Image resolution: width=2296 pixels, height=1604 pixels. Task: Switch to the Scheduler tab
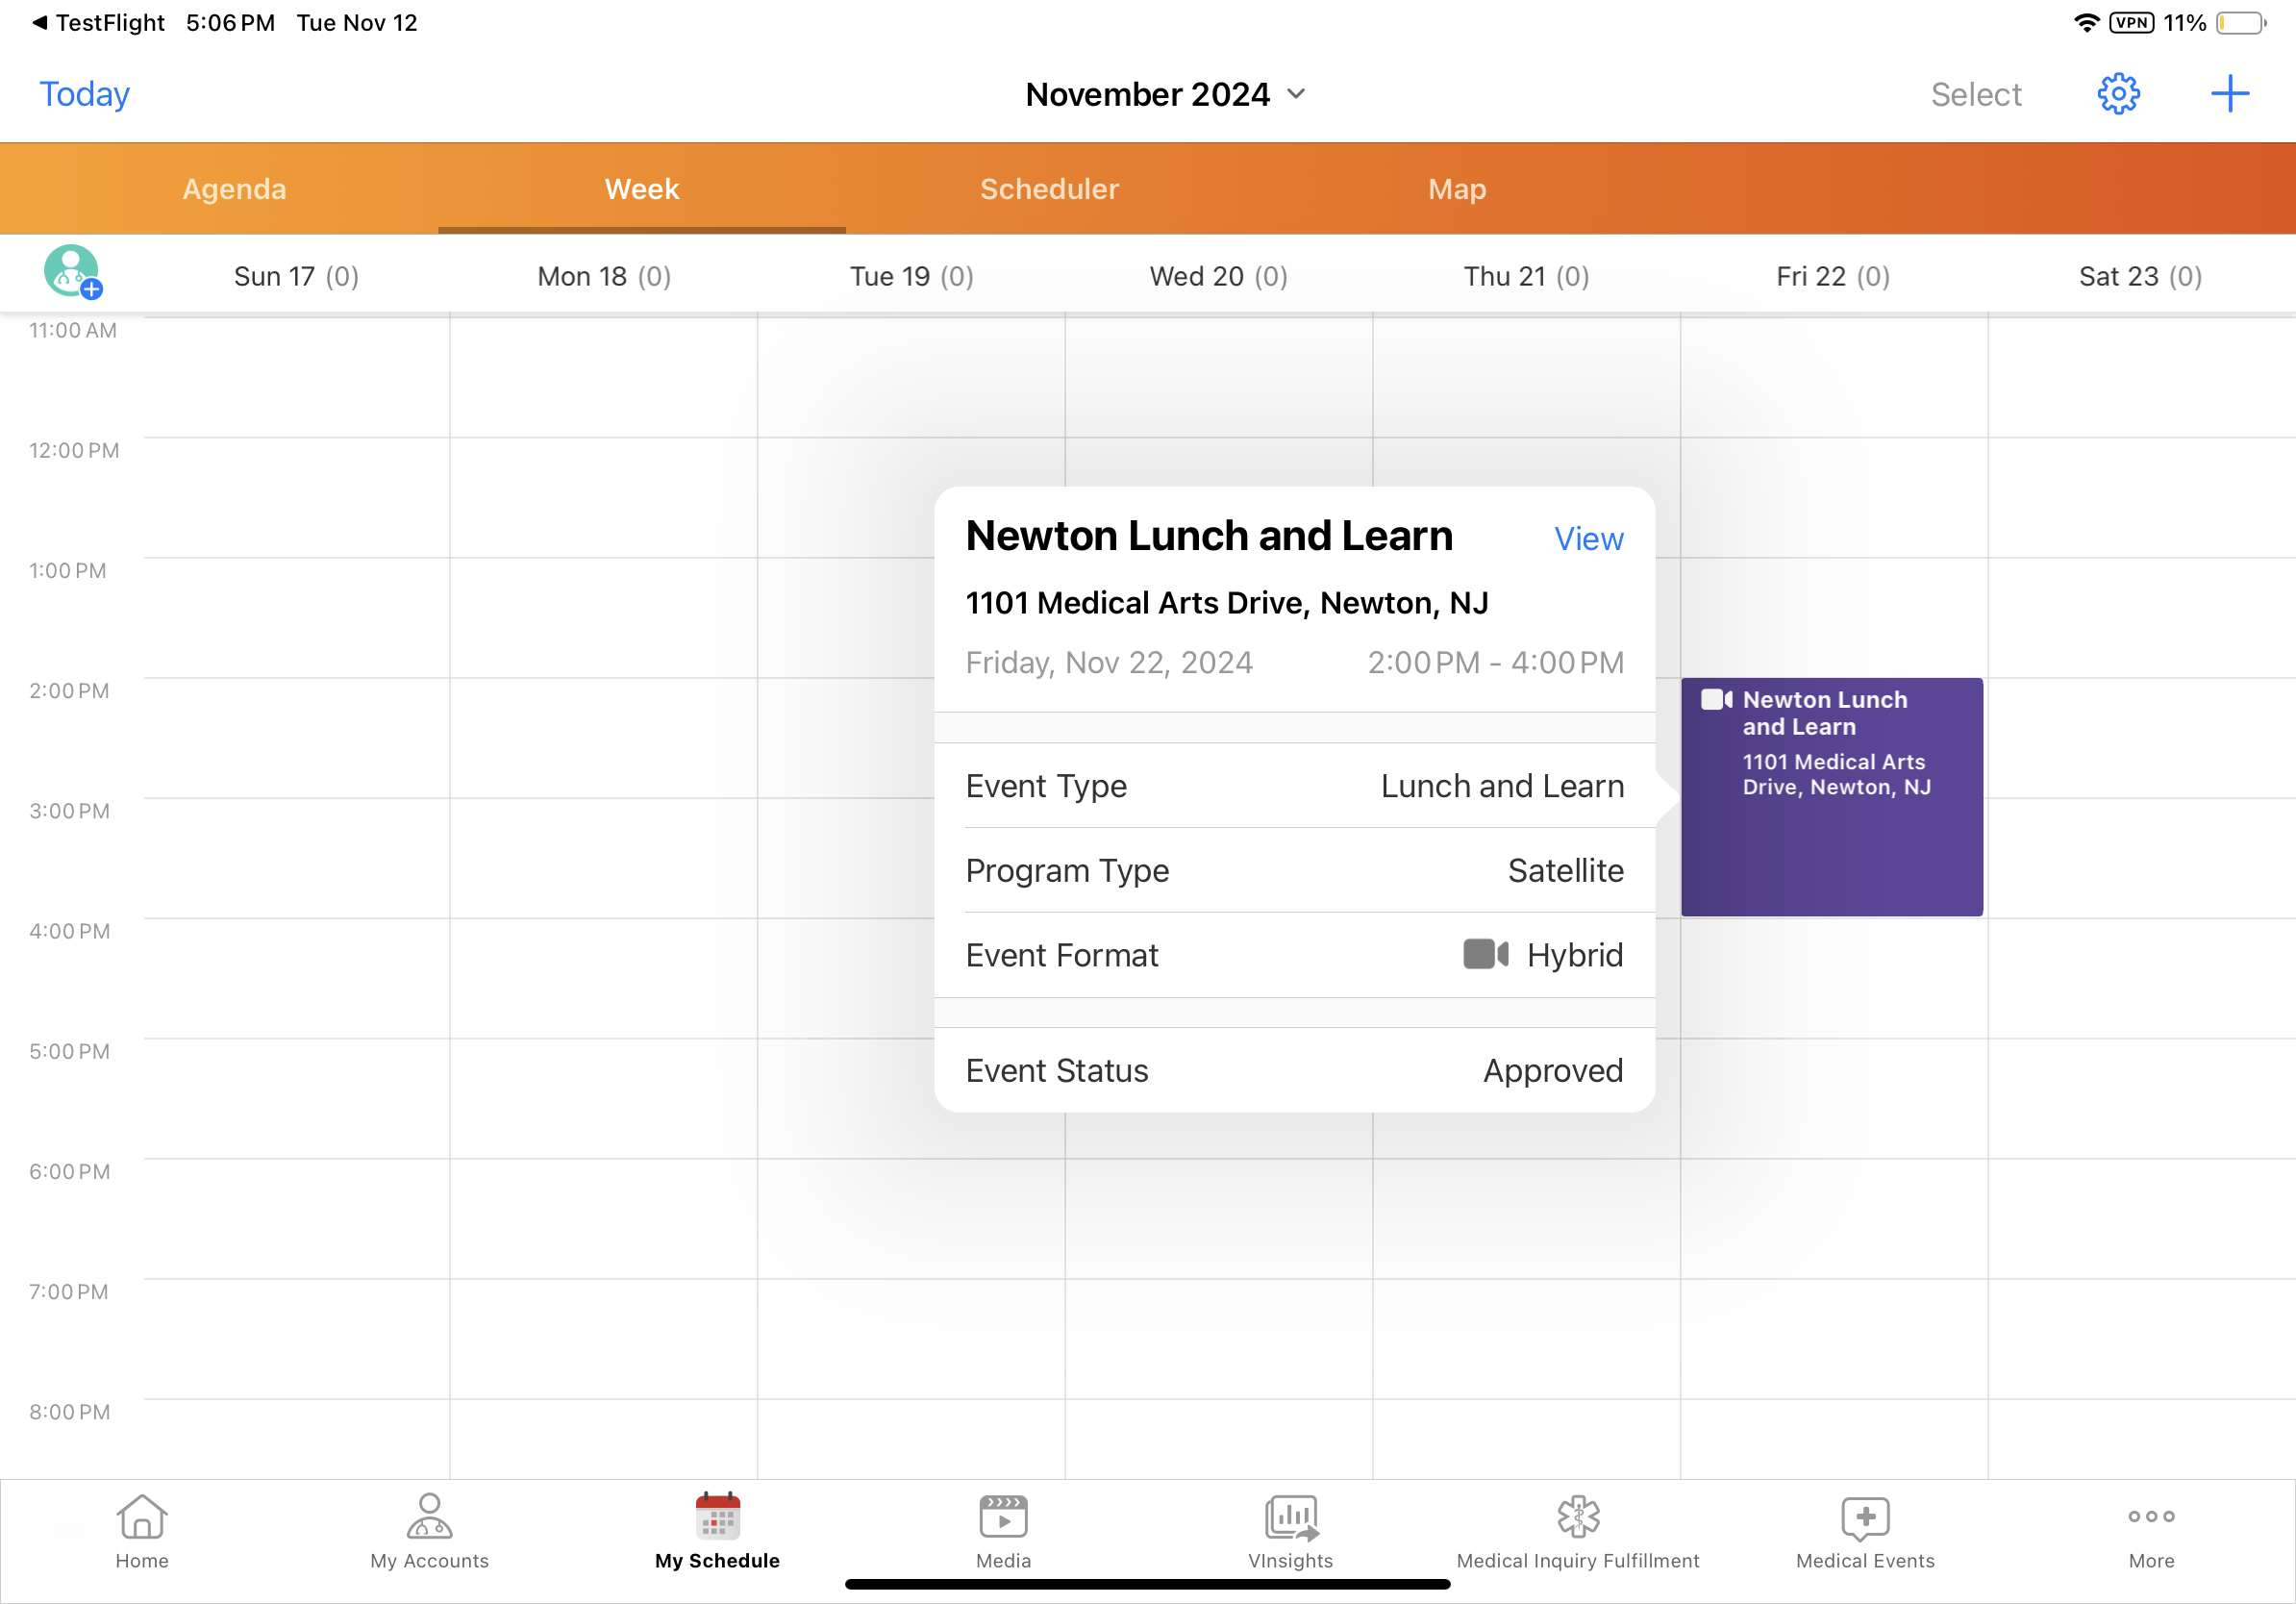pos(1049,189)
